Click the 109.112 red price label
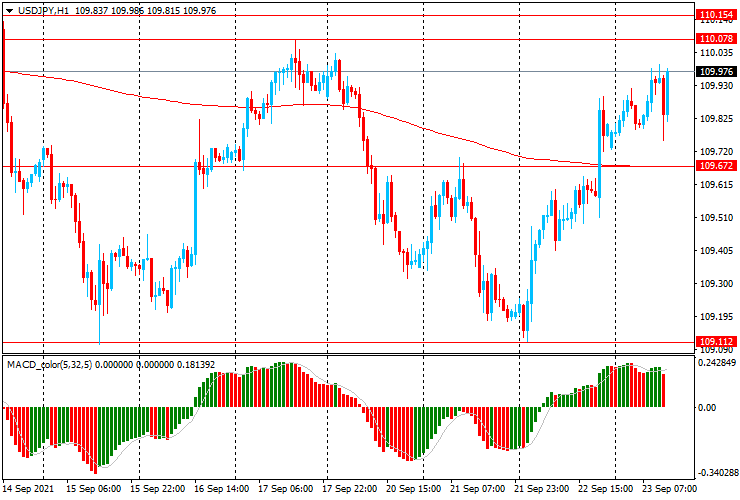The height and width of the screenshot is (500, 740). pyautogui.click(x=716, y=341)
